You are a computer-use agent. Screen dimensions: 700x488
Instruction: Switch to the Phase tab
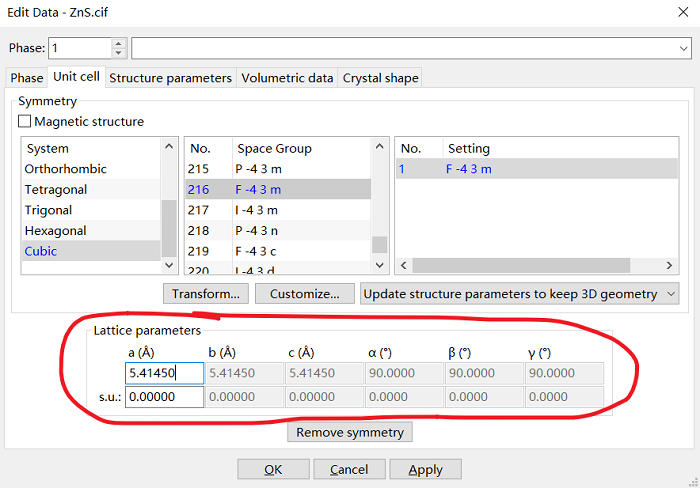[x=27, y=78]
